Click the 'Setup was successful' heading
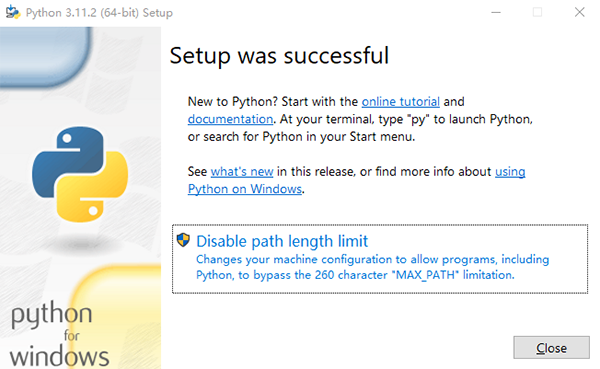The image size is (600, 369). [279, 56]
